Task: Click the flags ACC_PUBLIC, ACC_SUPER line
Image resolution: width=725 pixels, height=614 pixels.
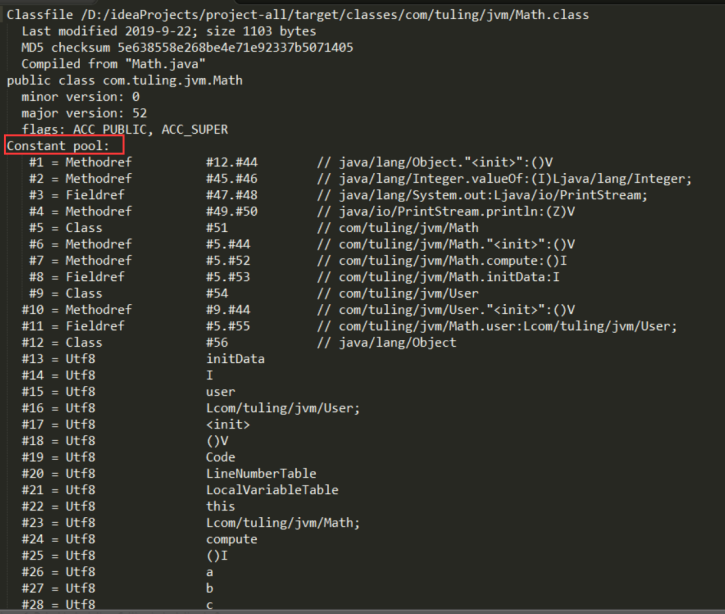Action: (125, 129)
